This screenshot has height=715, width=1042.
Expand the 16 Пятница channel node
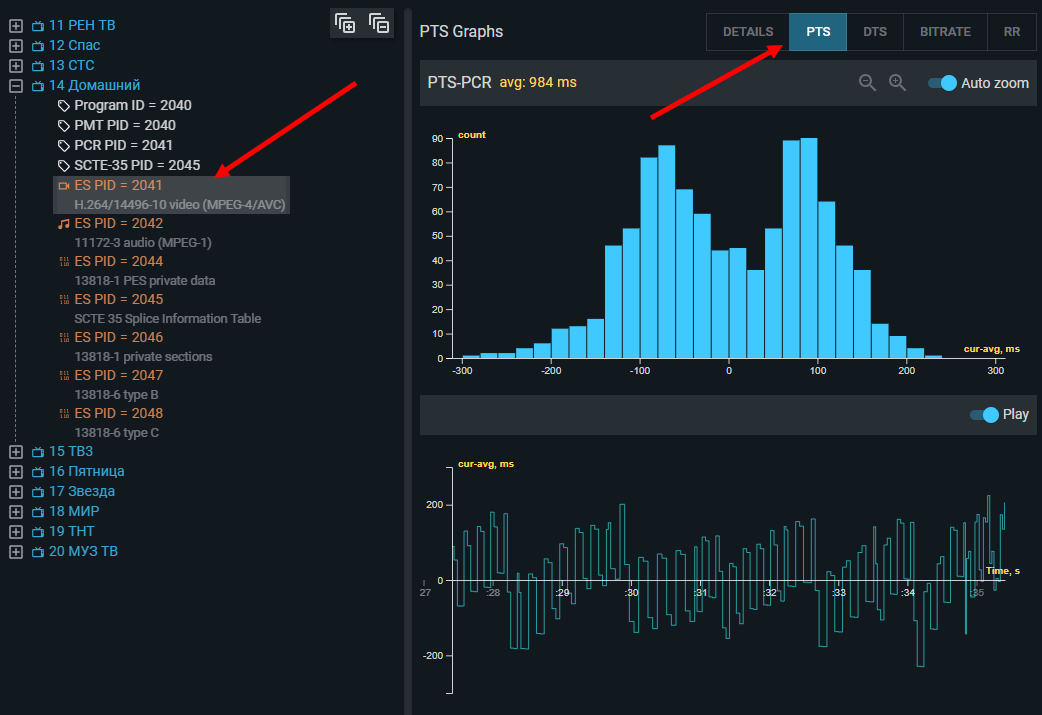[x=16, y=472]
